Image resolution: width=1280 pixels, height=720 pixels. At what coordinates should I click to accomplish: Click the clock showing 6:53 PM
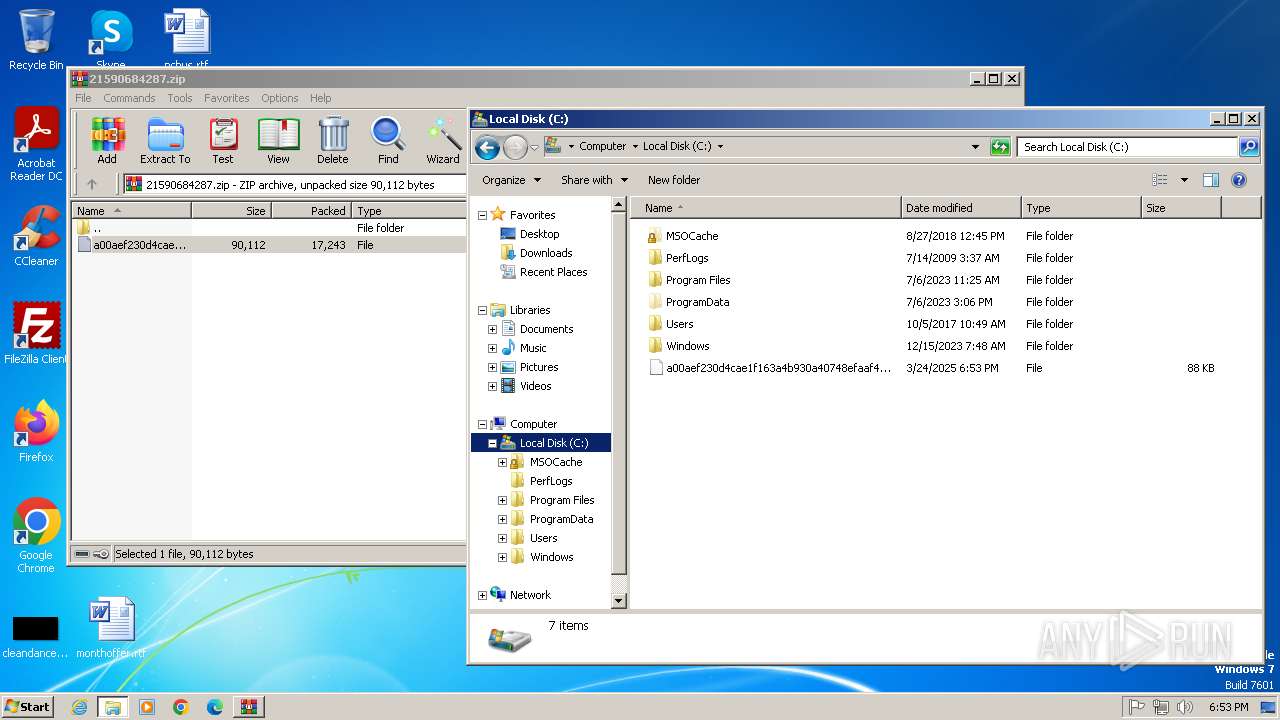pos(1228,707)
